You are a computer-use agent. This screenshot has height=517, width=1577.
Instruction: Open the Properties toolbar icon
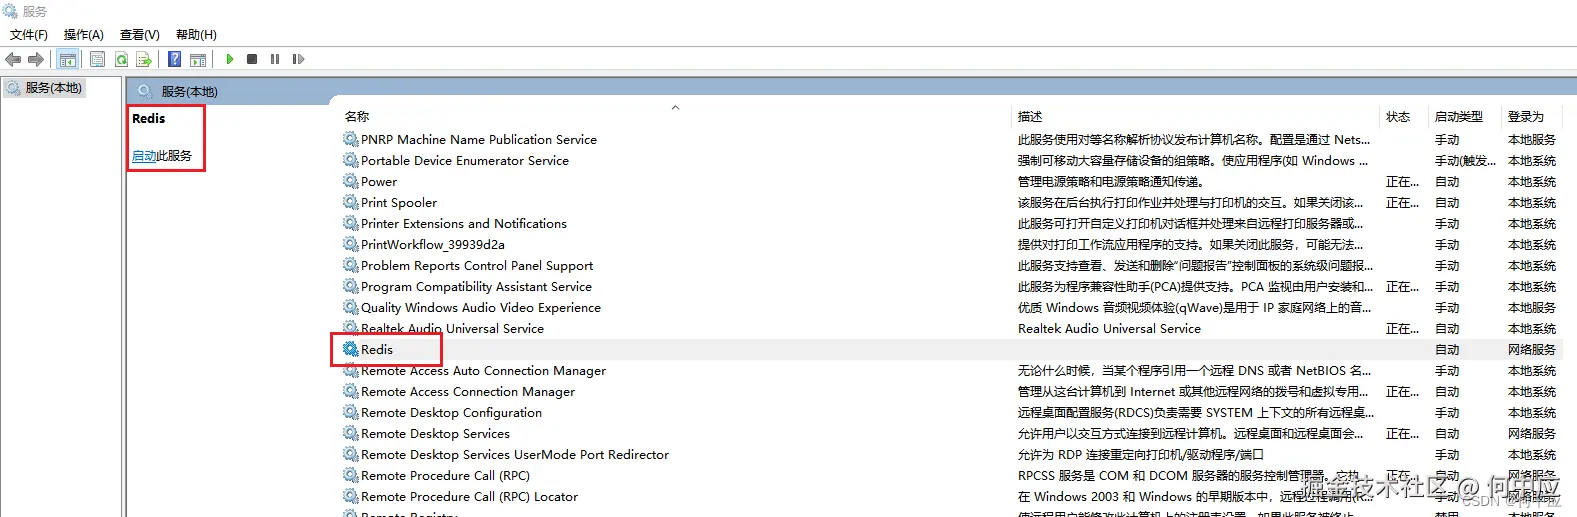pyautogui.click(x=97, y=59)
